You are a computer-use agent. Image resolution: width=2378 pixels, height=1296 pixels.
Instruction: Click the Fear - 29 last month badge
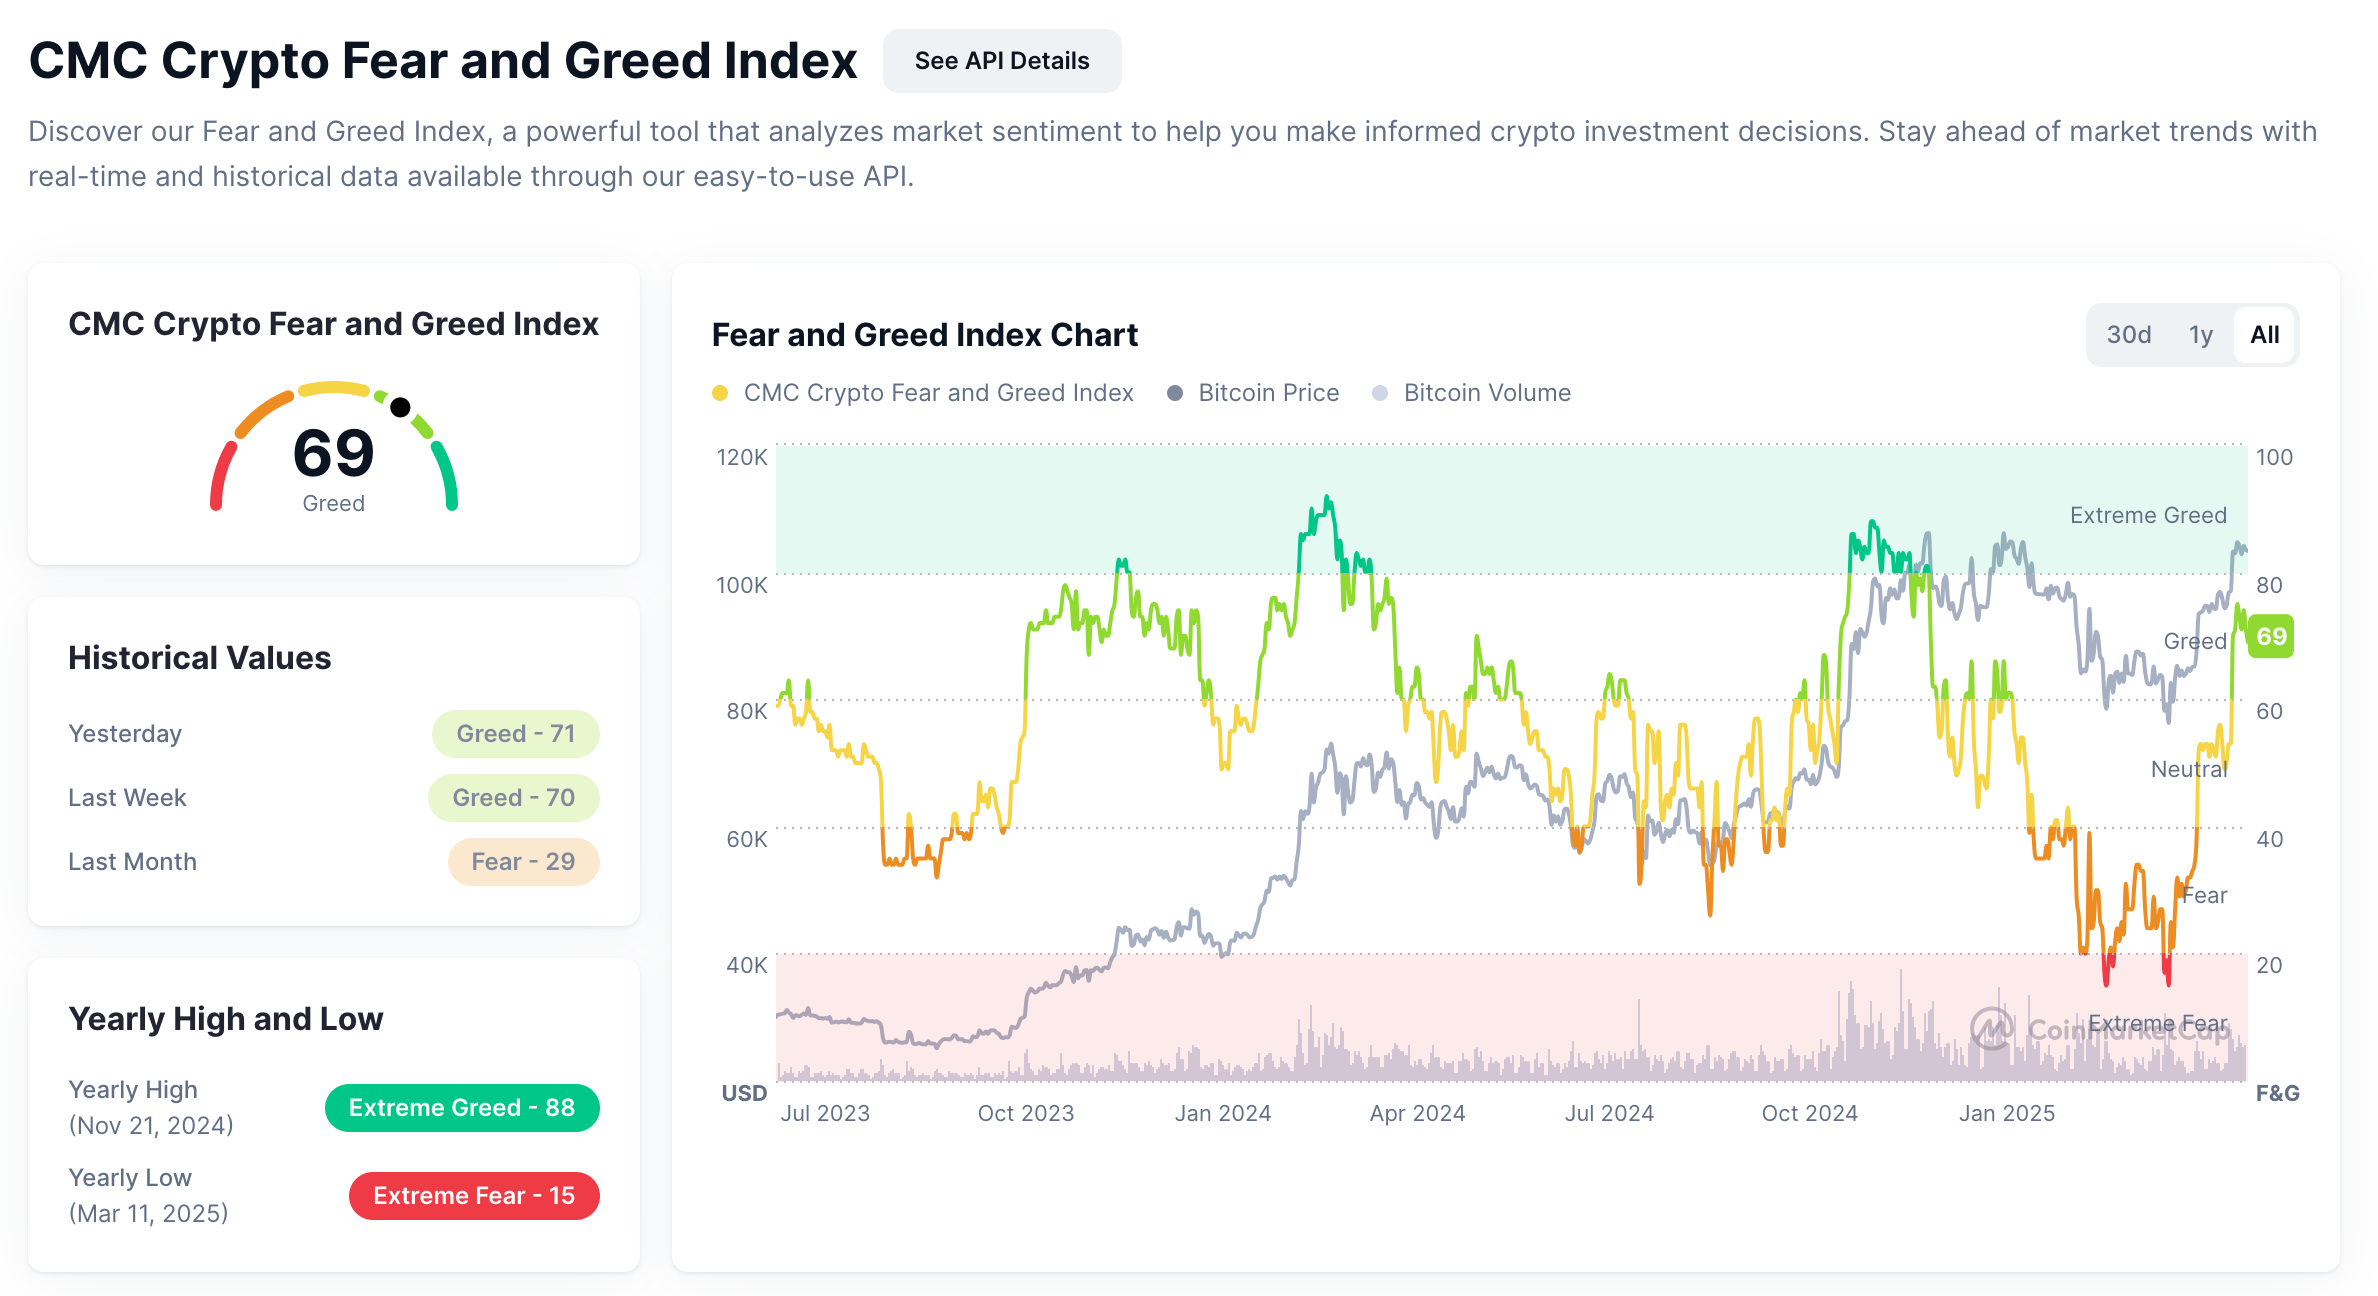point(523,862)
